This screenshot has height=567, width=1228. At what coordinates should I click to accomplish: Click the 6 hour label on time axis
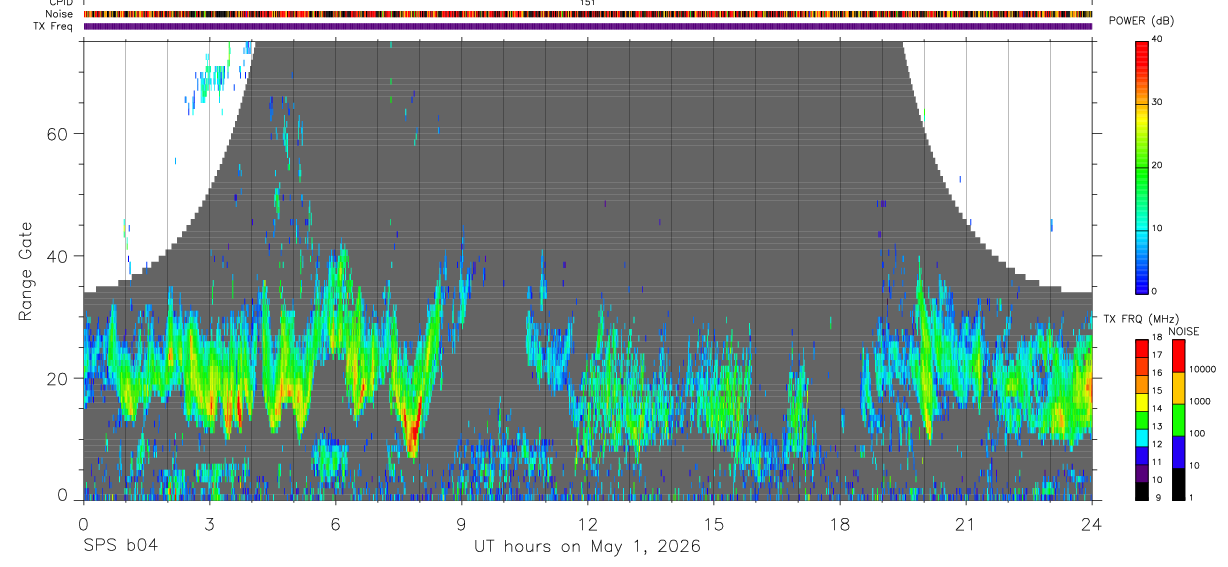click(335, 523)
